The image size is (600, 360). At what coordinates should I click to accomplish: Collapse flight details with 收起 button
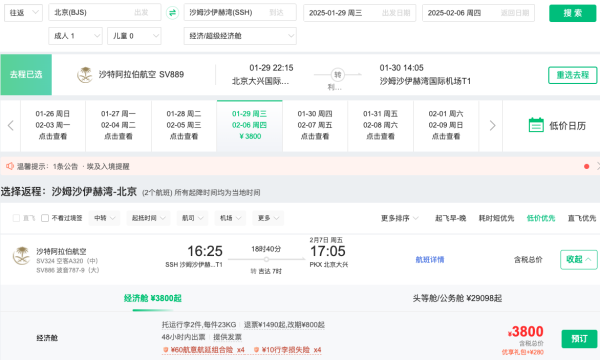pyautogui.click(x=578, y=259)
